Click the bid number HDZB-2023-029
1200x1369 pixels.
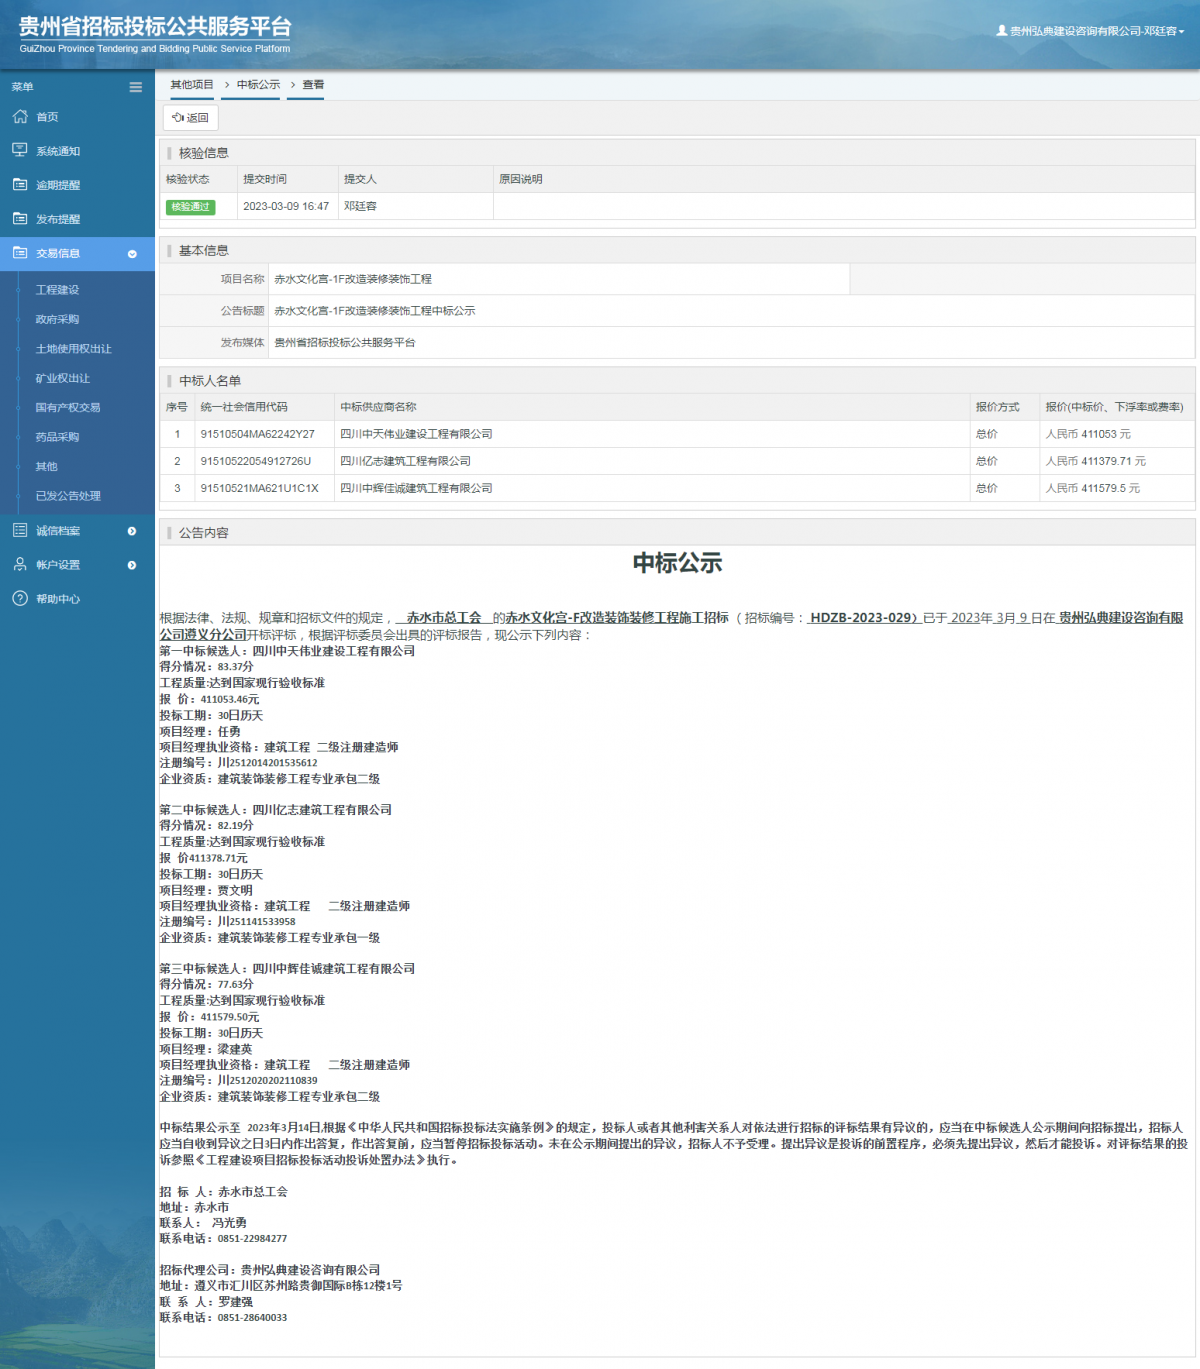click(x=862, y=618)
